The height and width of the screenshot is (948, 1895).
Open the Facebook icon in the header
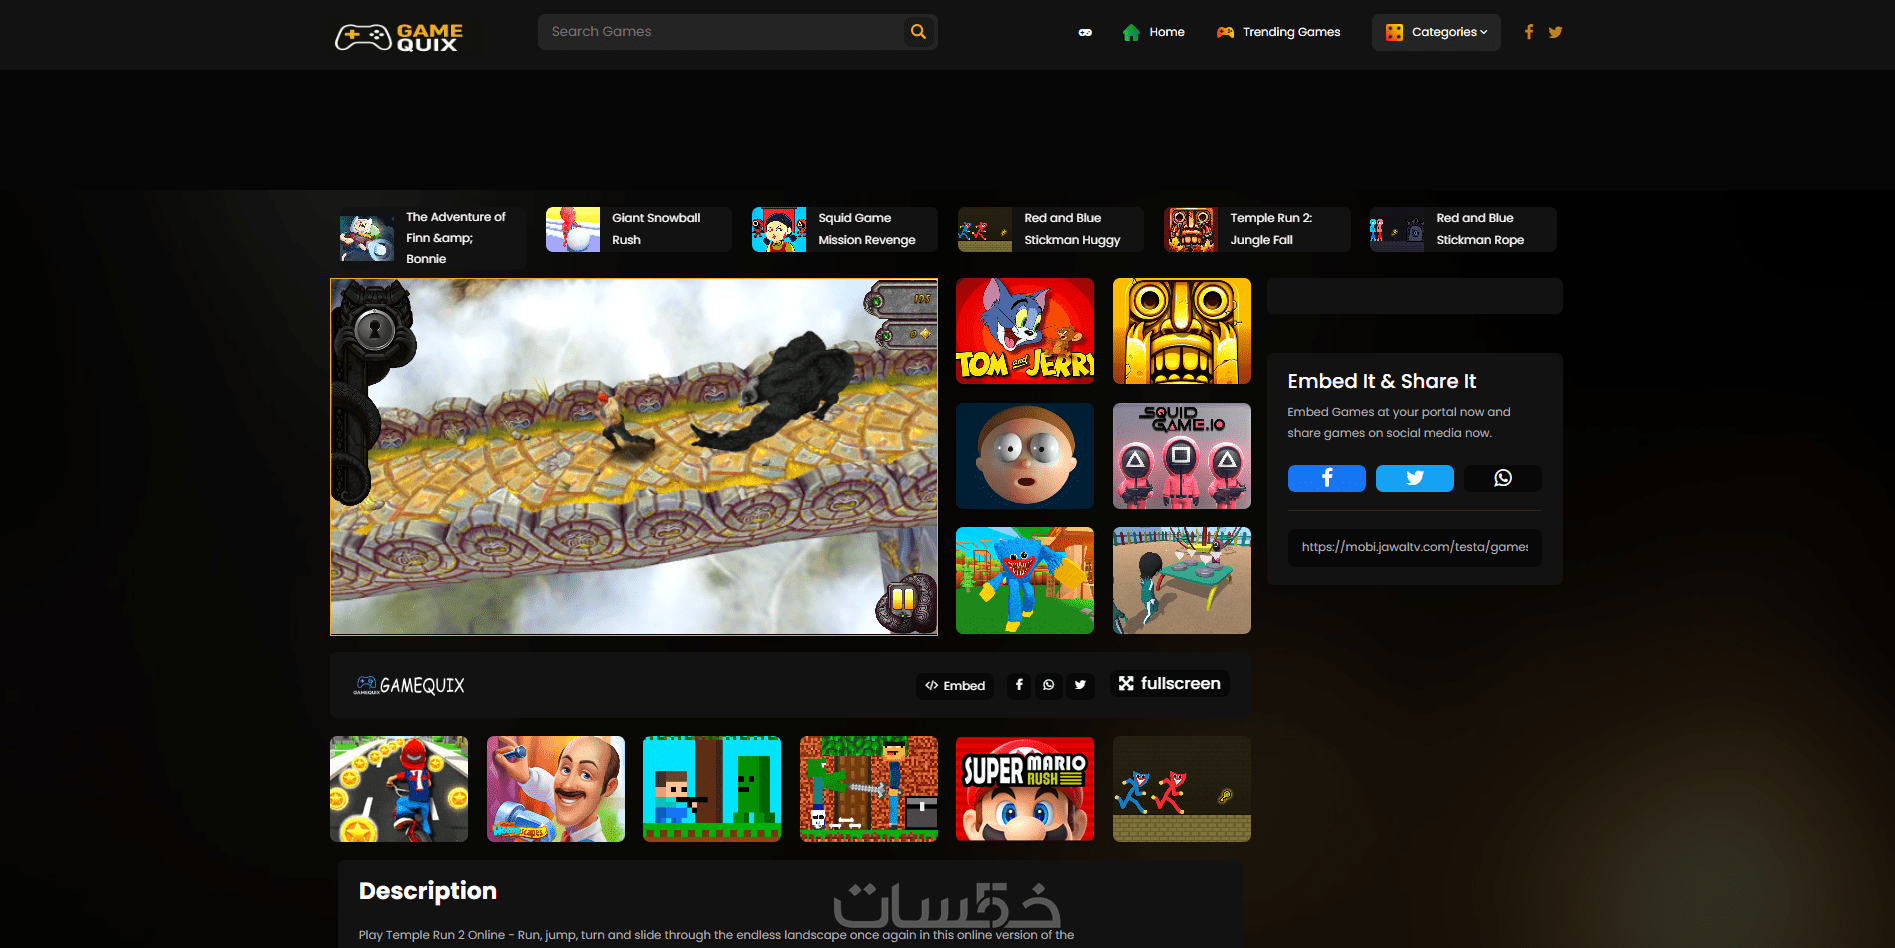click(x=1529, y=32)
